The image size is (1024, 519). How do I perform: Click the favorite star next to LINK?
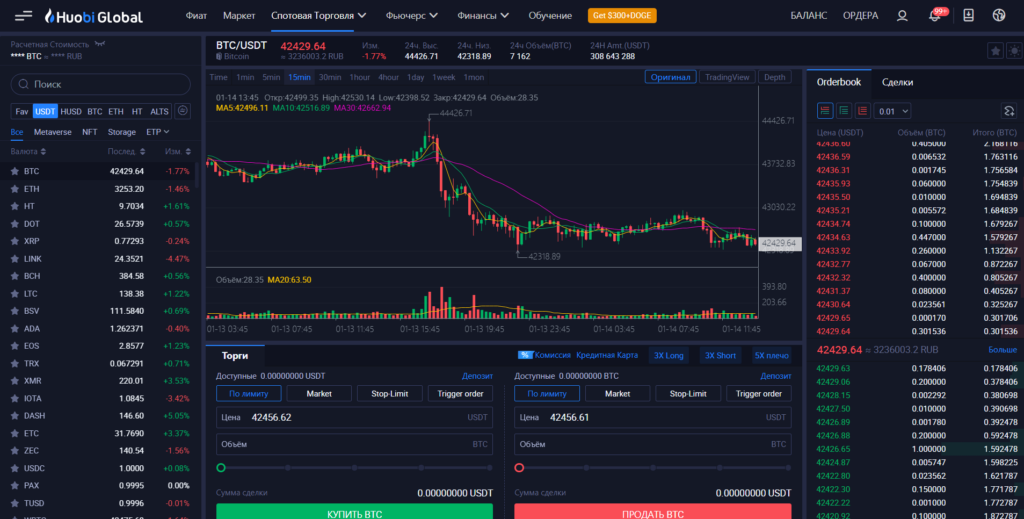14,259
